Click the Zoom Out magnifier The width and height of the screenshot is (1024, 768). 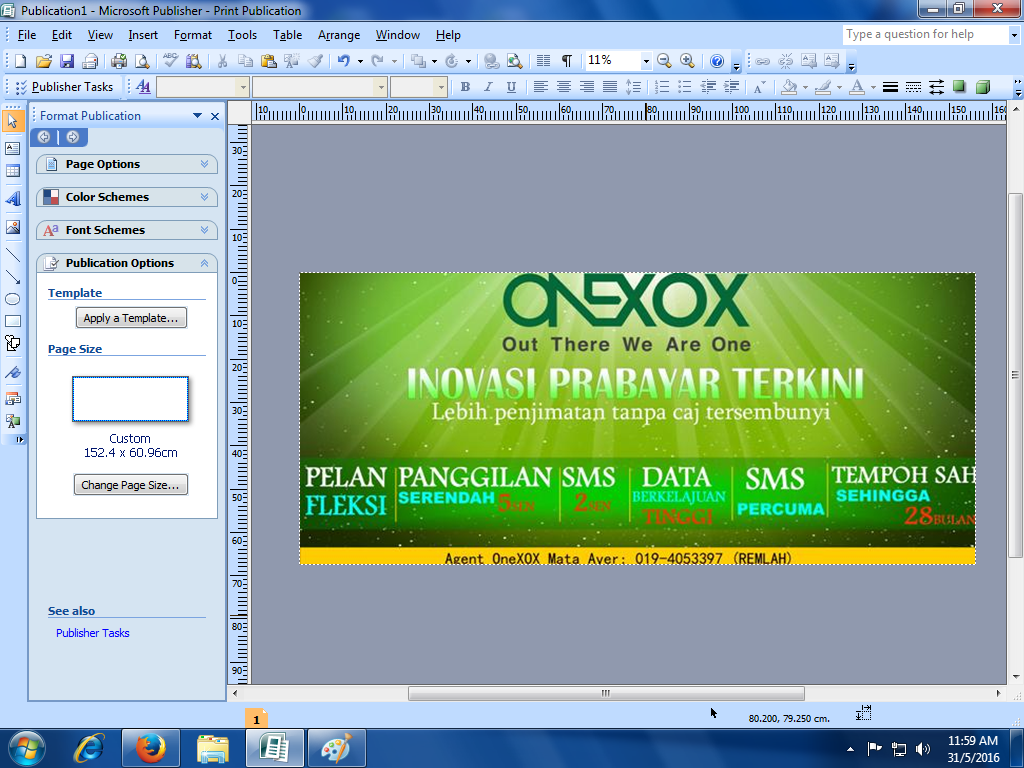pos(664,61)
